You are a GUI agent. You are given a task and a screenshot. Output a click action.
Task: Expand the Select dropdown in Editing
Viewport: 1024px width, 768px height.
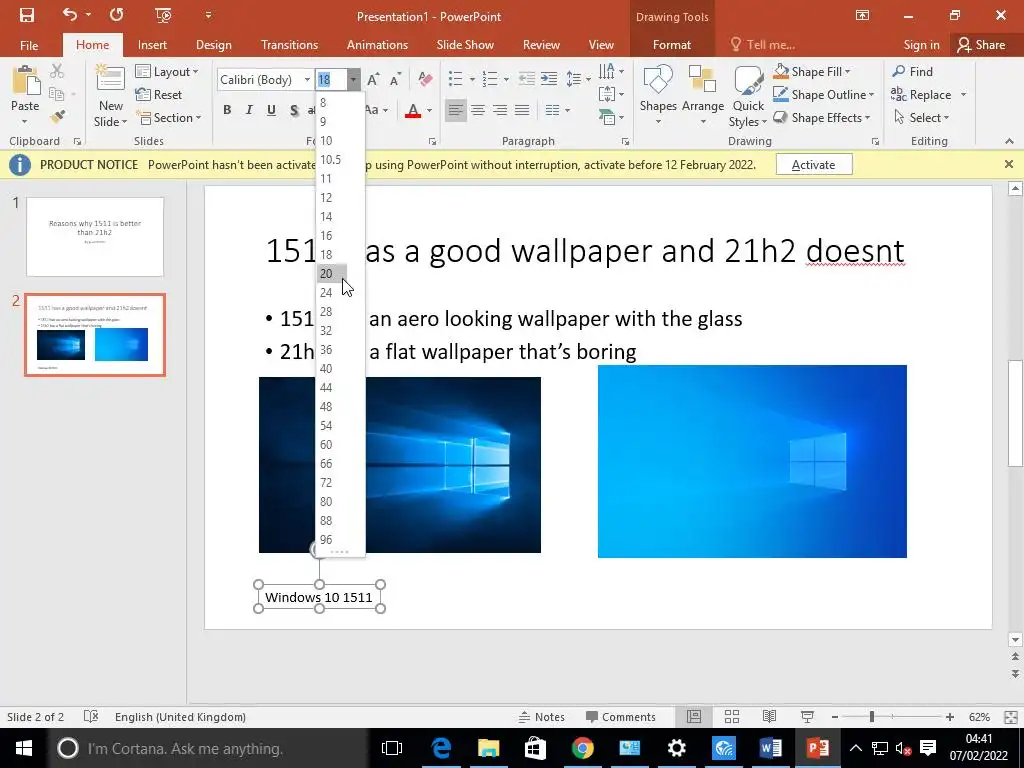[x=921, y=118]
